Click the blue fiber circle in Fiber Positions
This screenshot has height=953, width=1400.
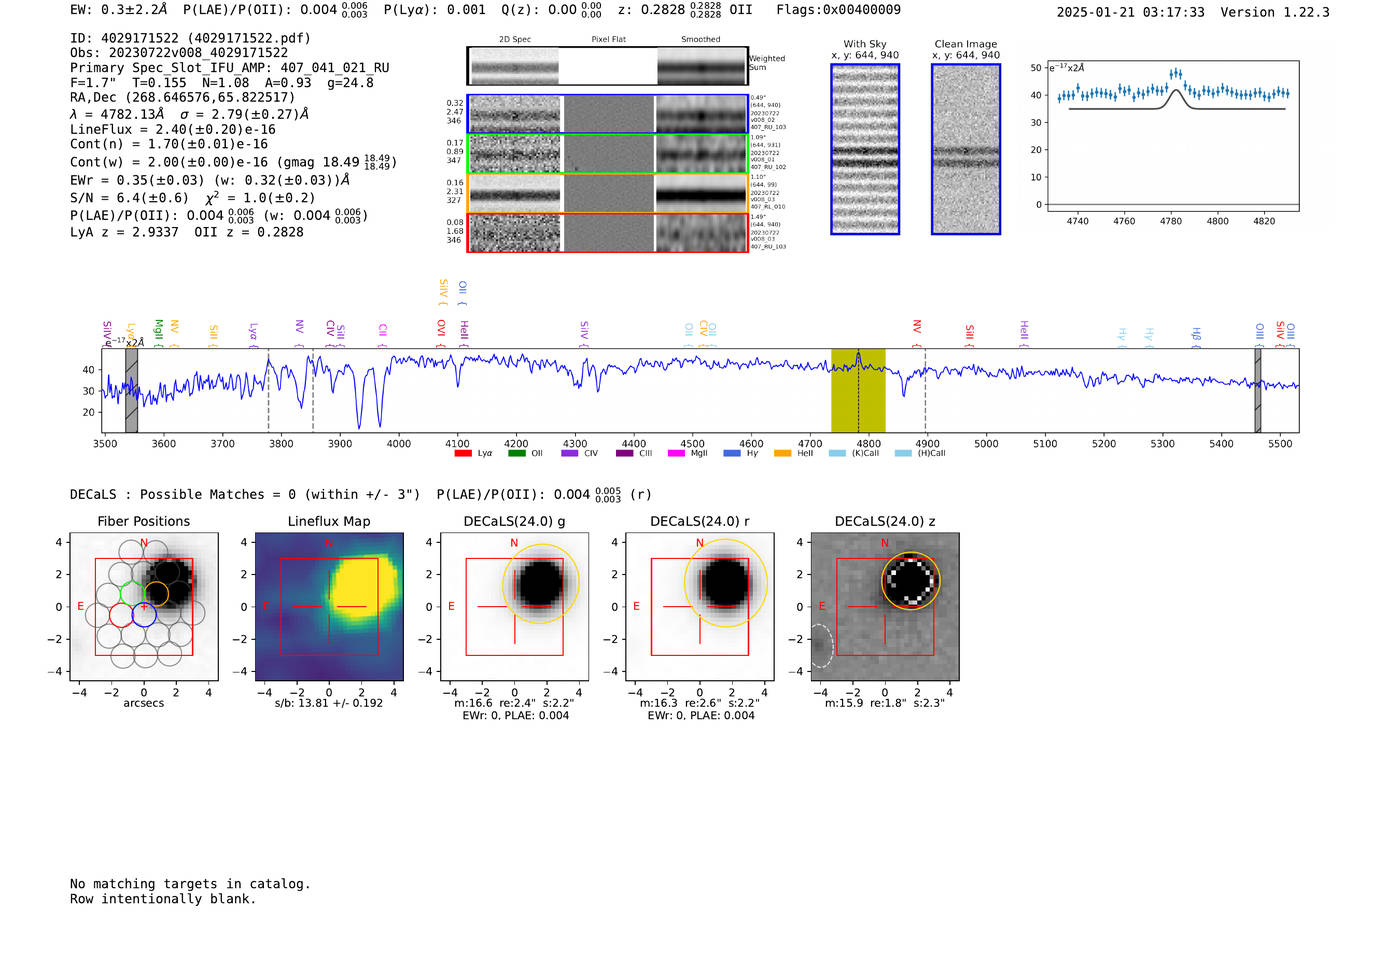(144, 615)
